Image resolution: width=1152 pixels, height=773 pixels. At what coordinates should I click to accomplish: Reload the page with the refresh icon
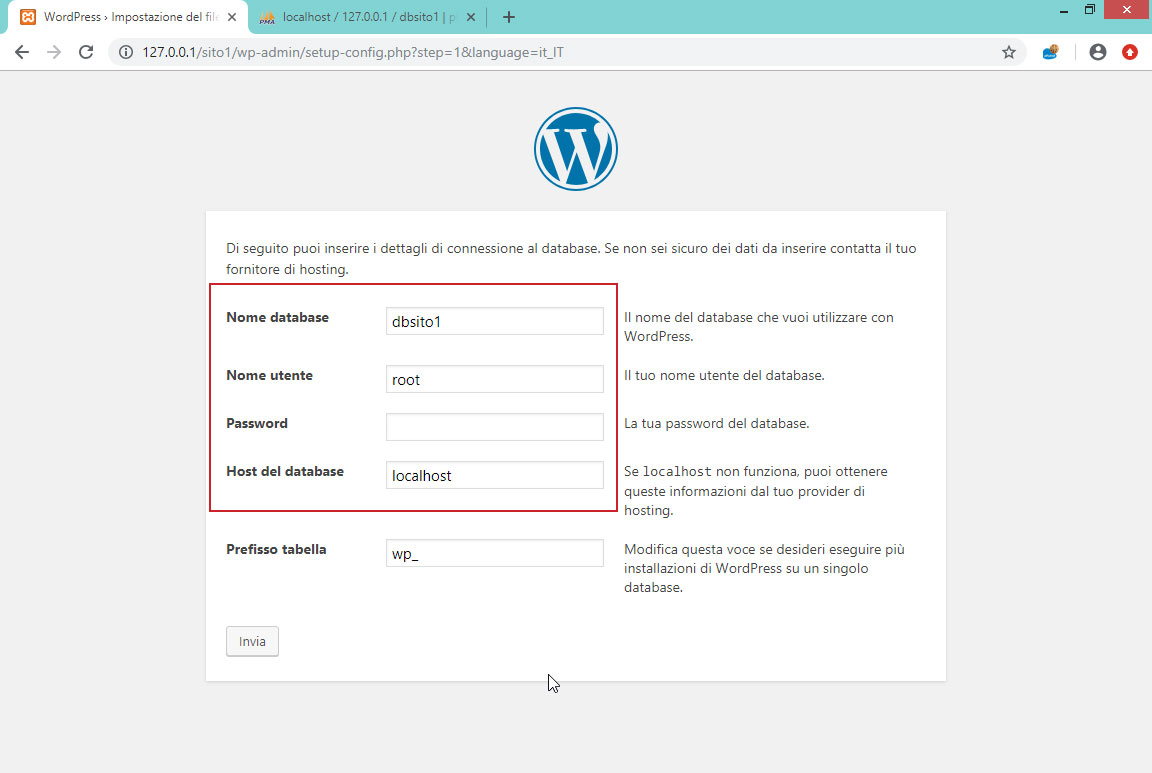coord(86,52)
